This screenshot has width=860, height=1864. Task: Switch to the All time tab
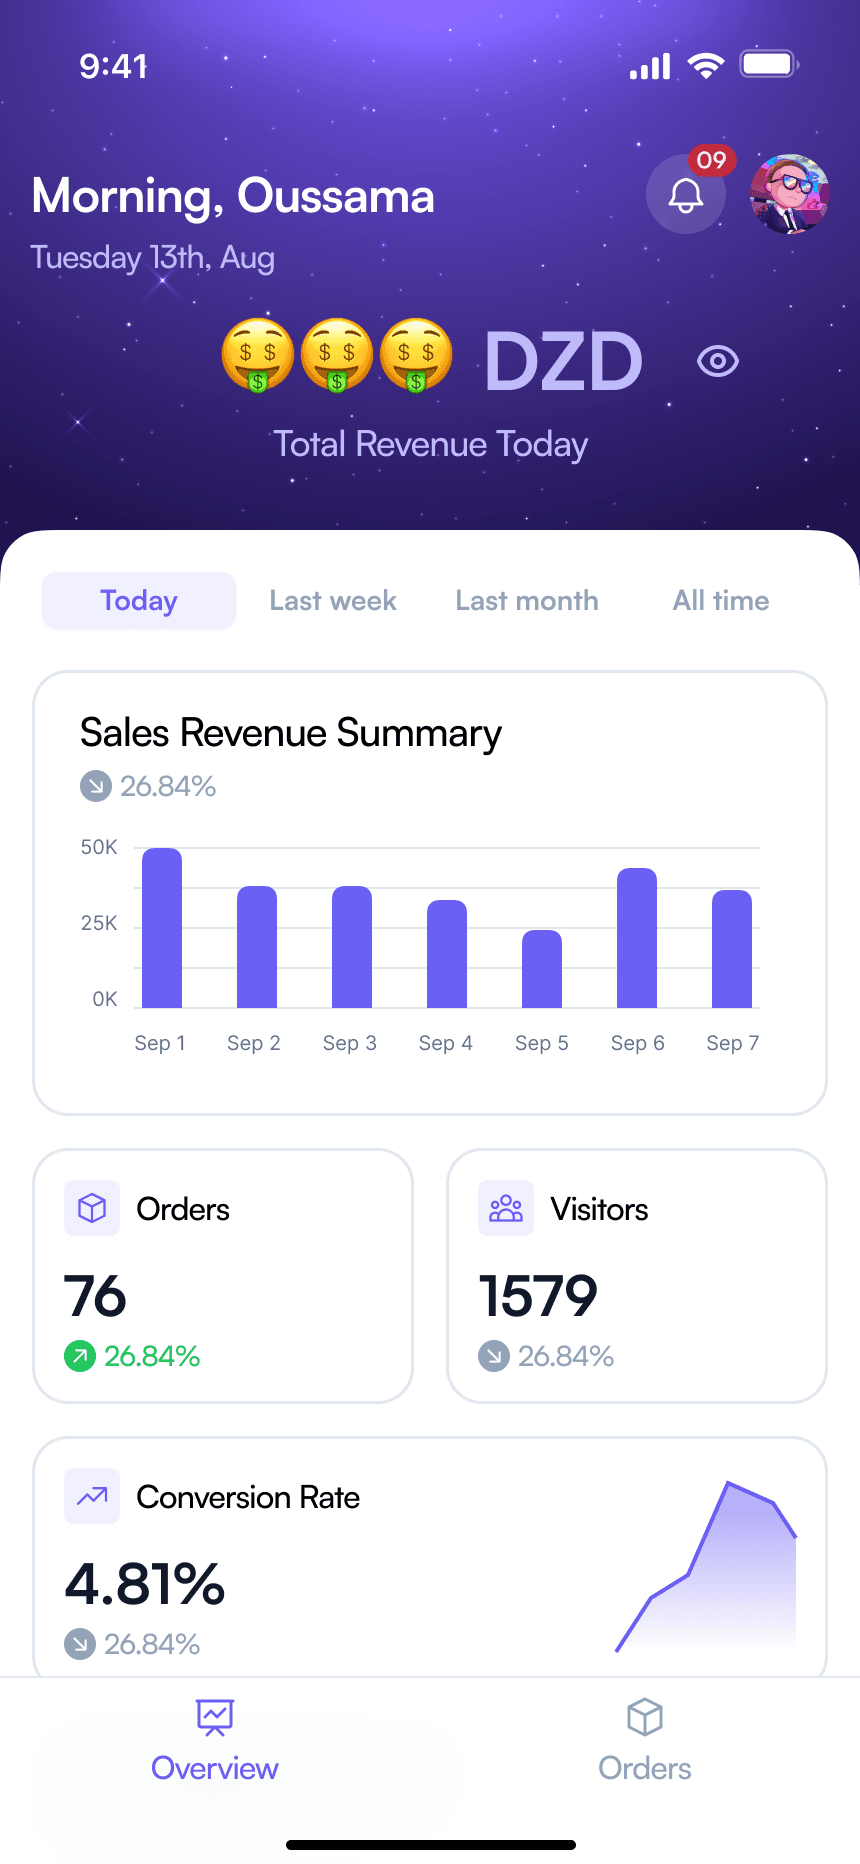tap(721, 600)
